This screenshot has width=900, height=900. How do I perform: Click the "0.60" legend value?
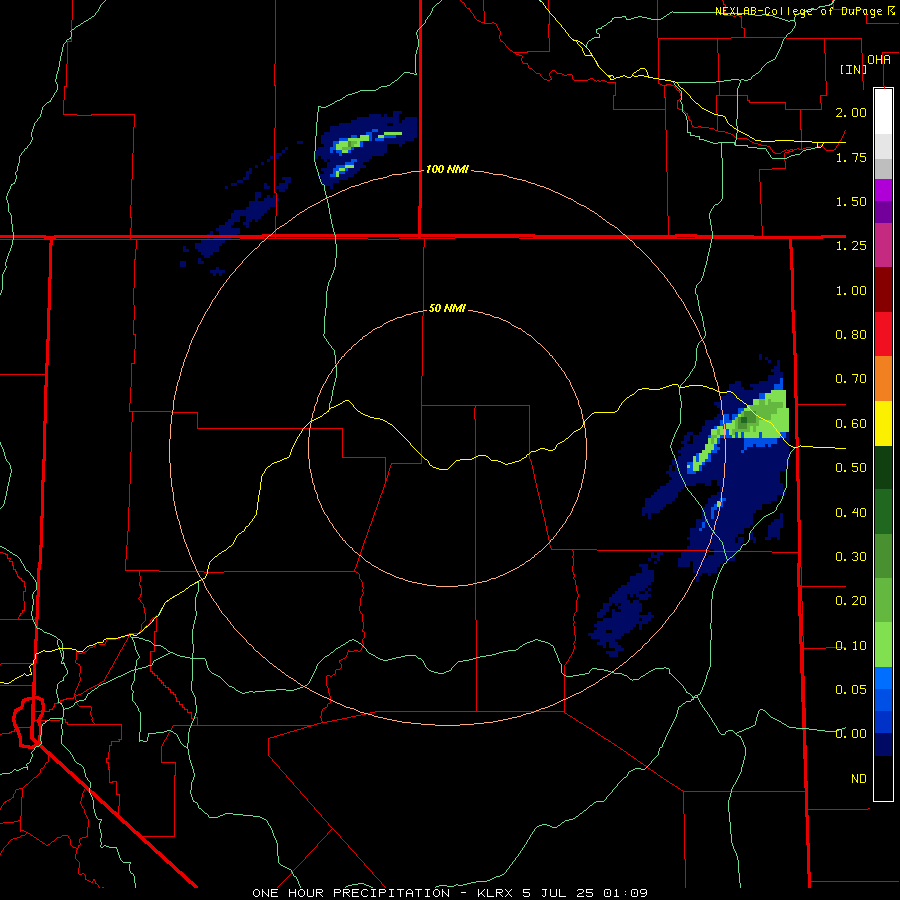click(851, 424)
